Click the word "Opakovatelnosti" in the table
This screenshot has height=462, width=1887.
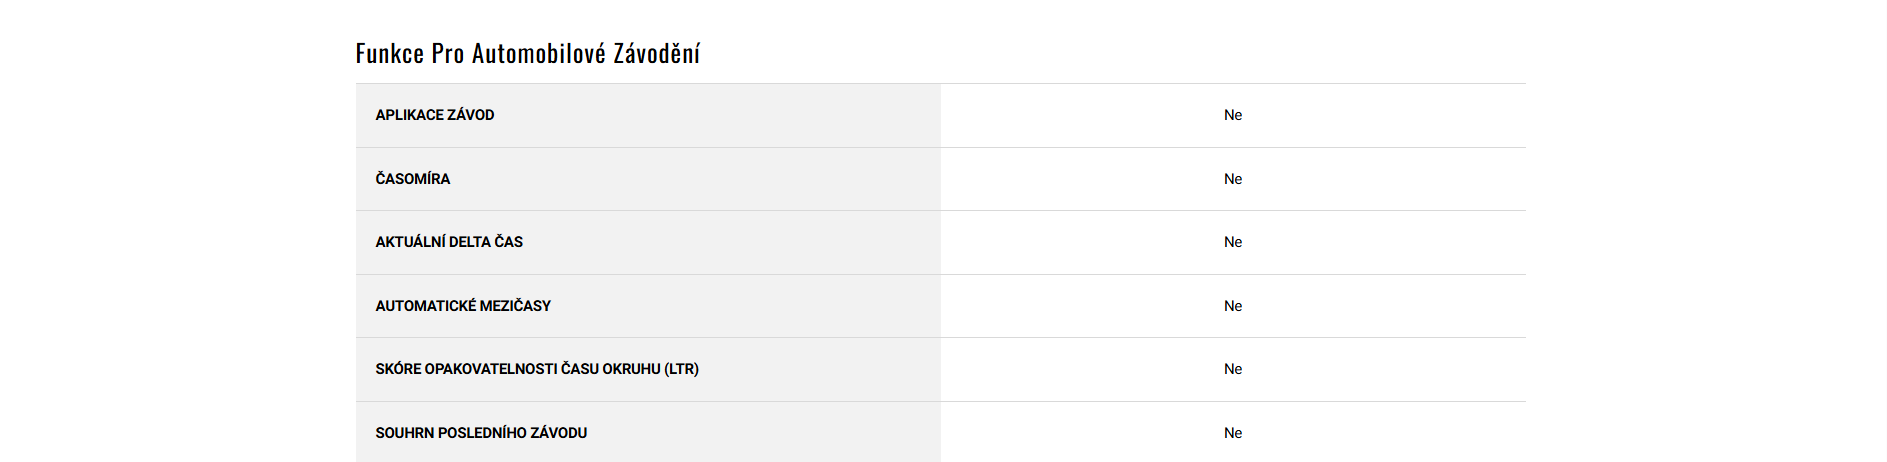[x=490, y=369]
